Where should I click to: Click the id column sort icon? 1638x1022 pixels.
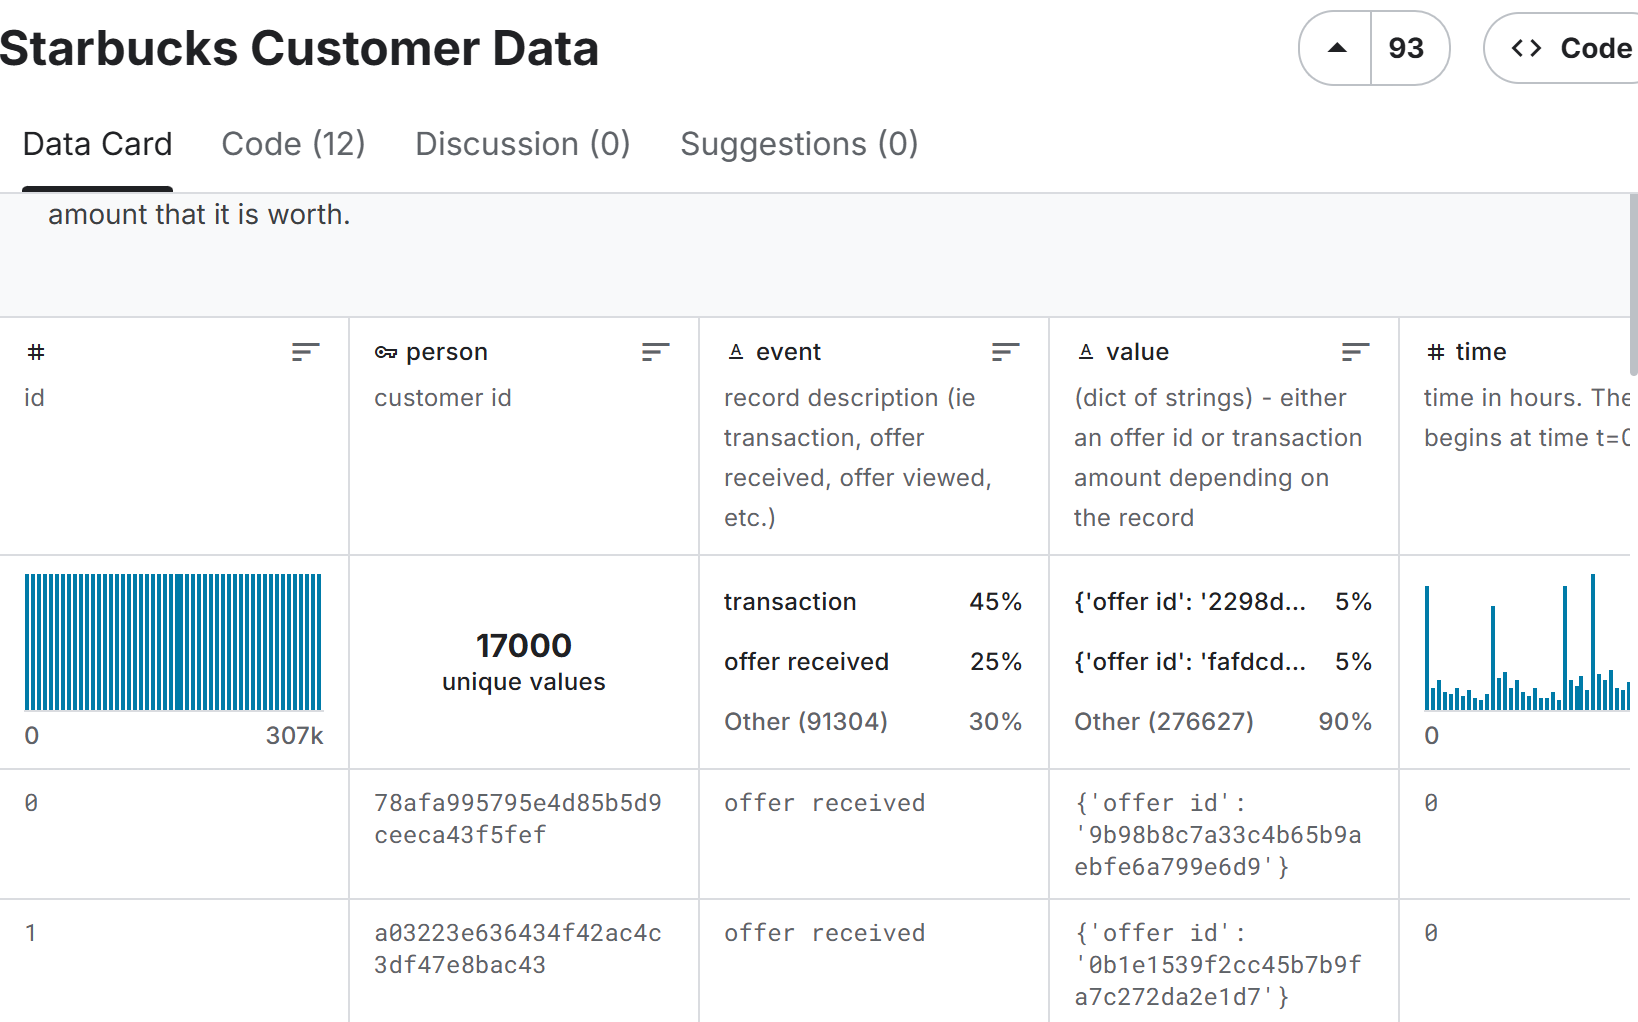click(305, 352)
